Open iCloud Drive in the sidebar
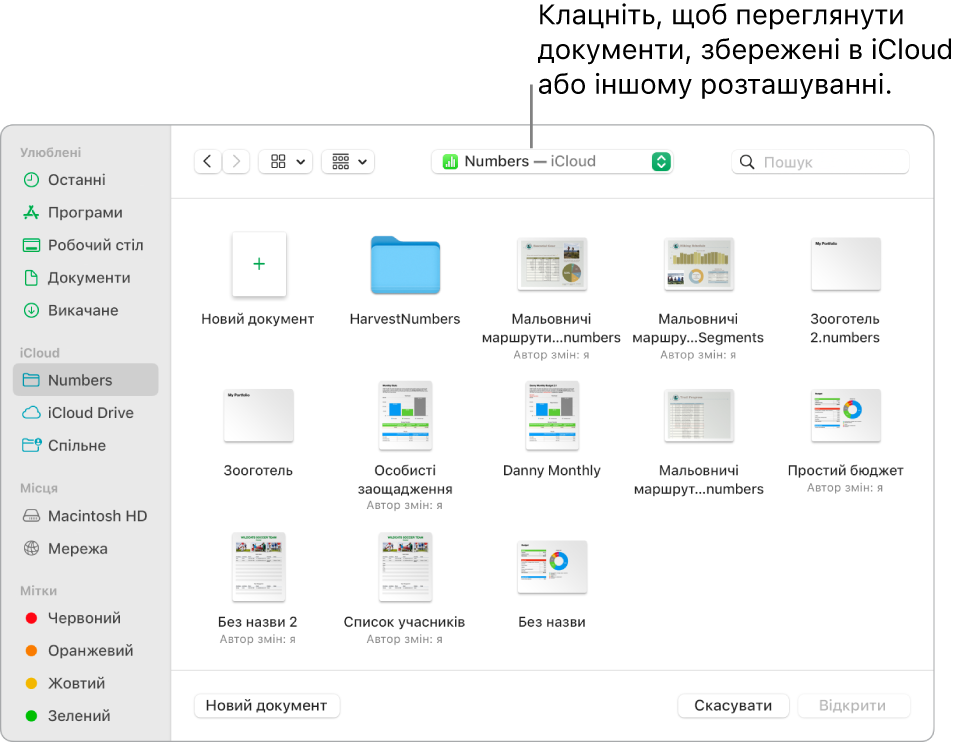 point(86,413)
